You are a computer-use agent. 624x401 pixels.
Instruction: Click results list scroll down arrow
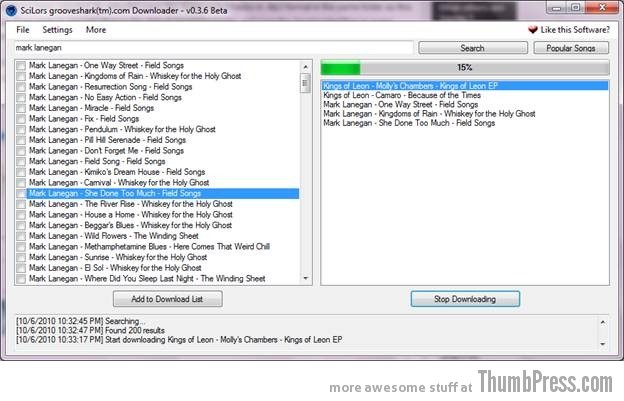click(306, 278)
